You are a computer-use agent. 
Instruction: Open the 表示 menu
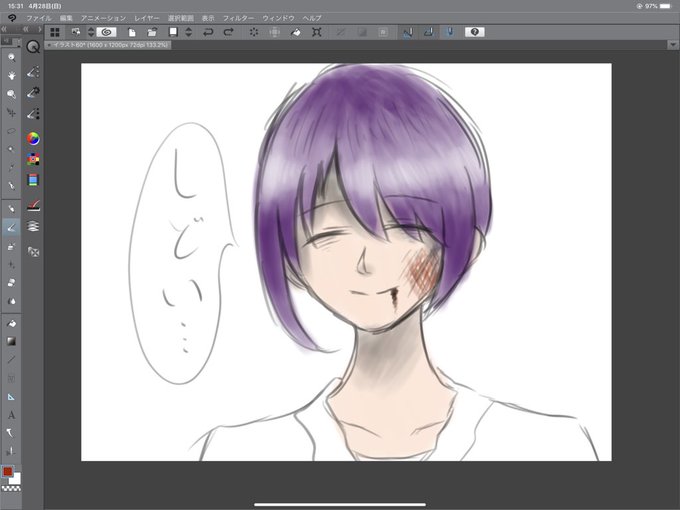(x=208, y=18)
